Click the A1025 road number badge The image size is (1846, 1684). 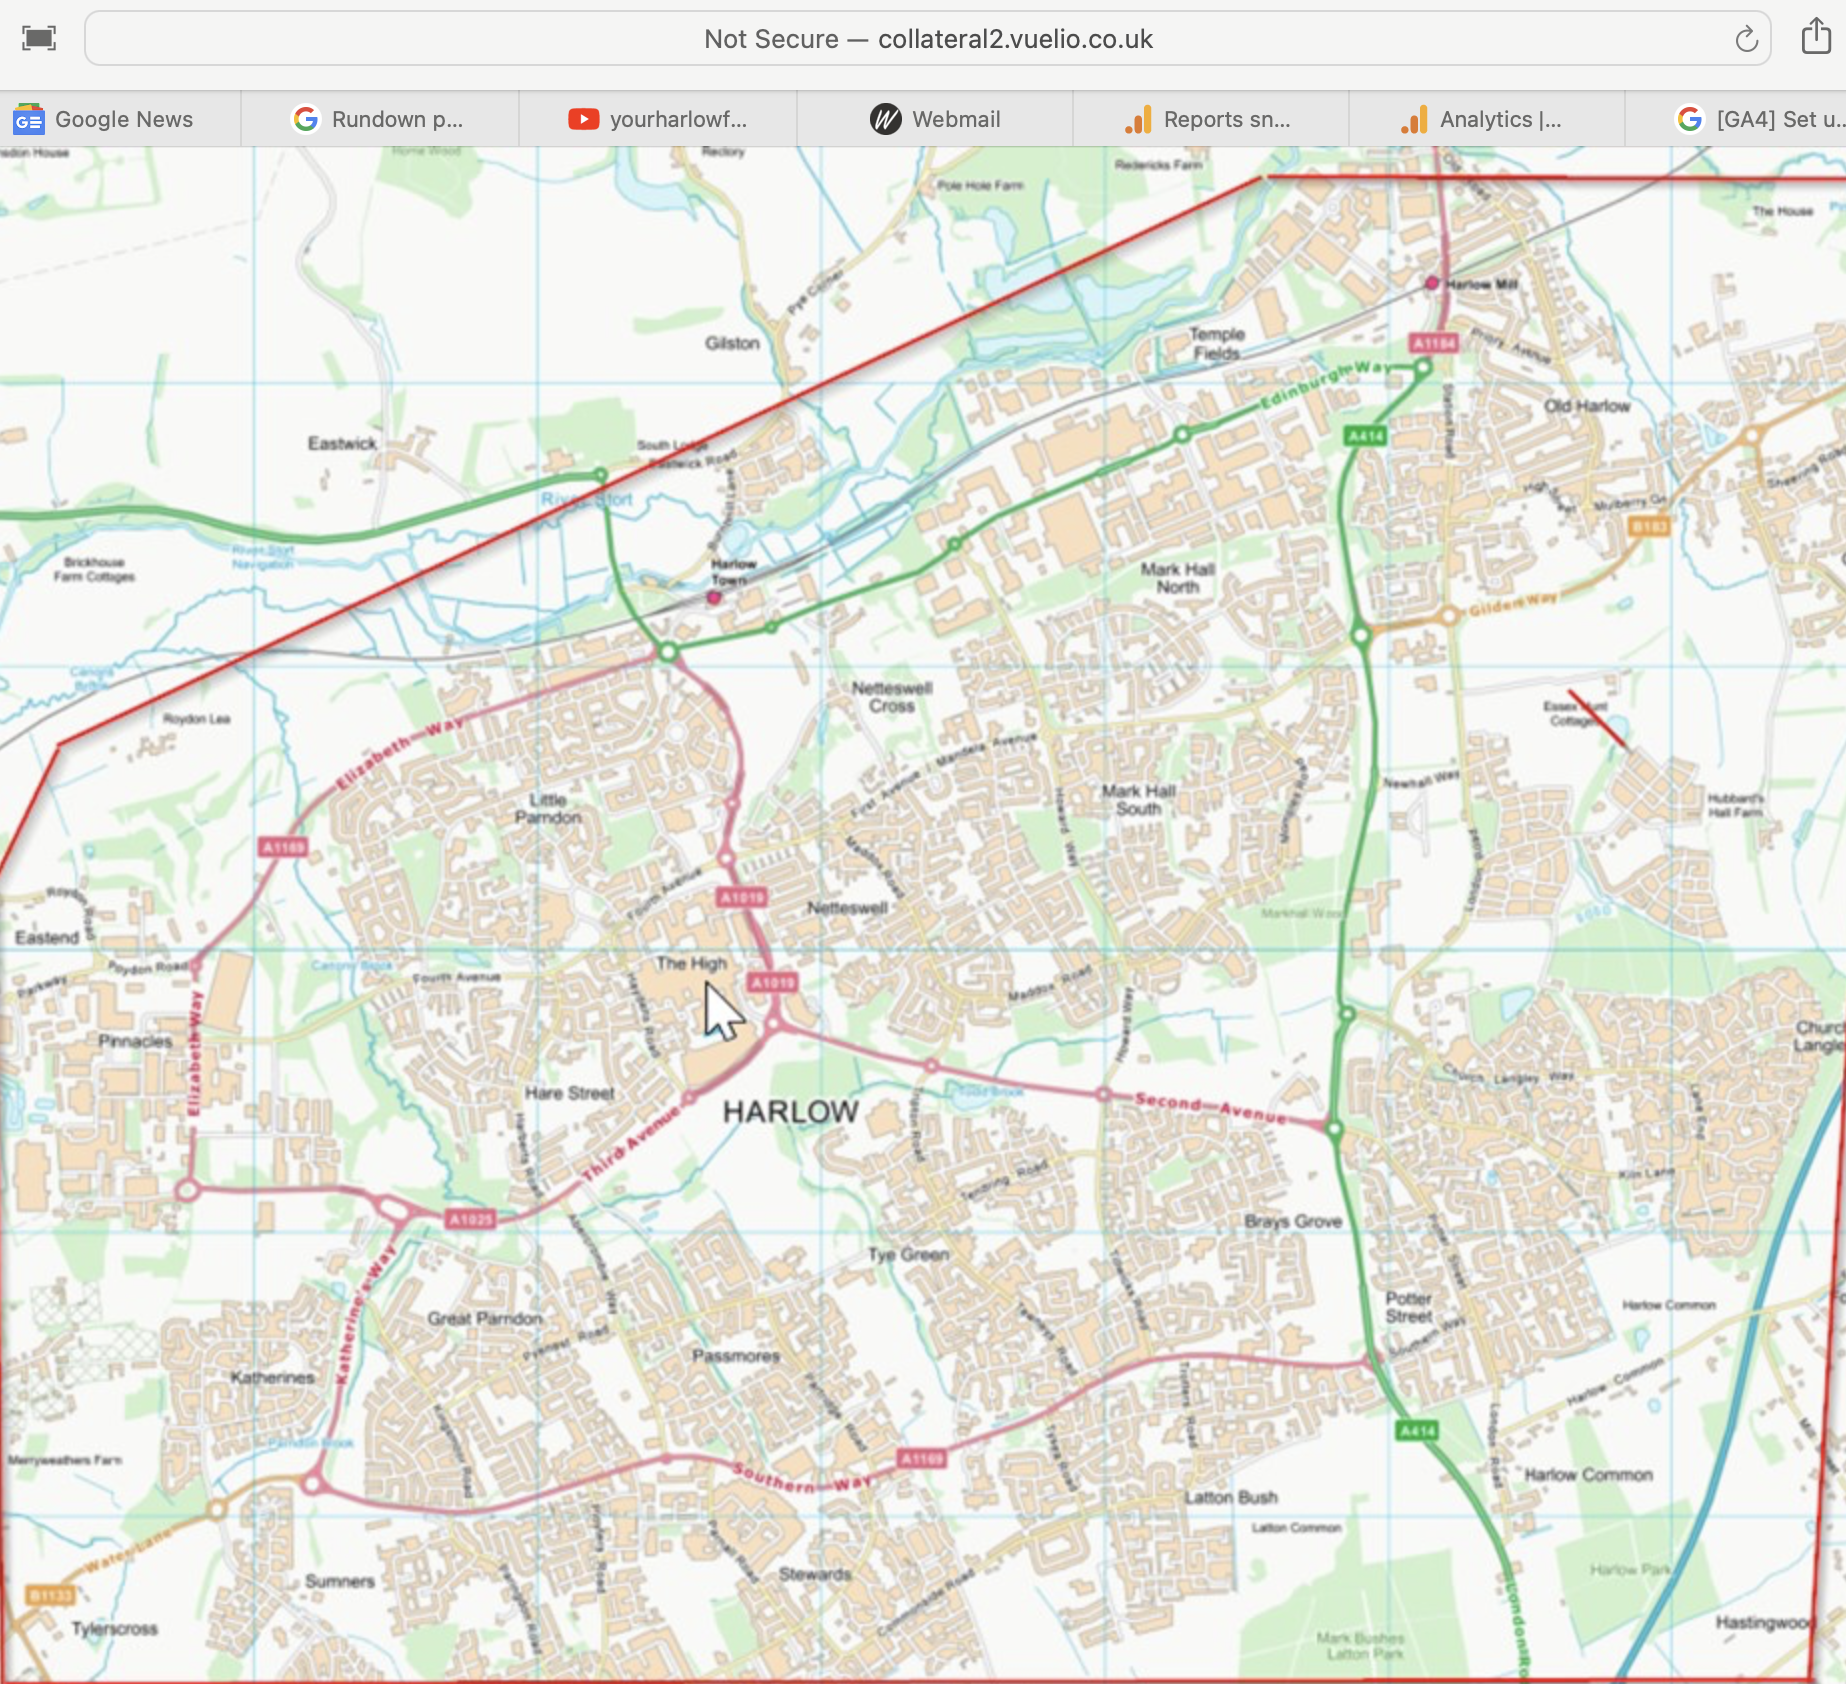471,1219
